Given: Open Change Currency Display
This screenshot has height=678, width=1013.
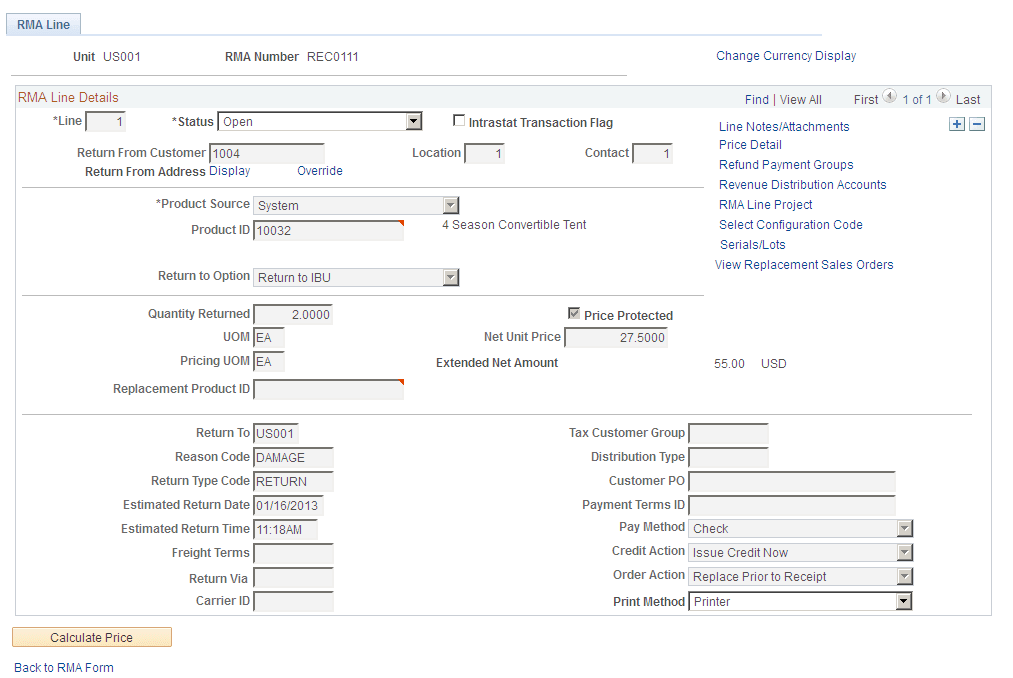Looking at the screenshot, I should (x=785, y=56).
